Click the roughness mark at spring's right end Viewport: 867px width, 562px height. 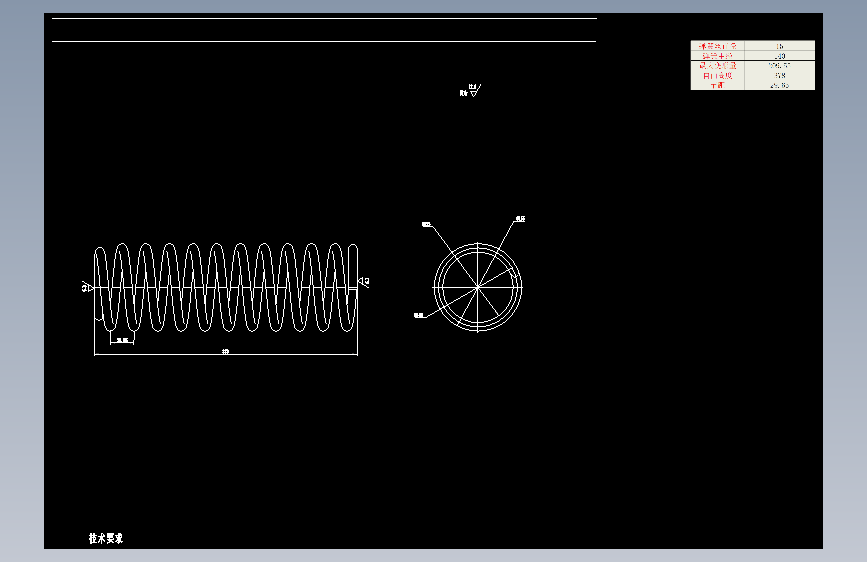(364, 282)
